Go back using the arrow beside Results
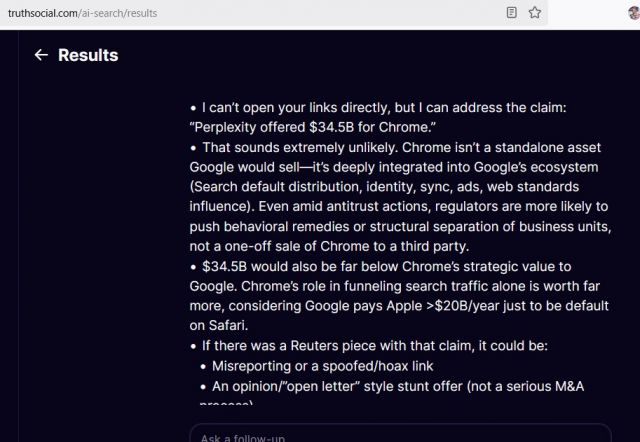 (x=41, y=55)
